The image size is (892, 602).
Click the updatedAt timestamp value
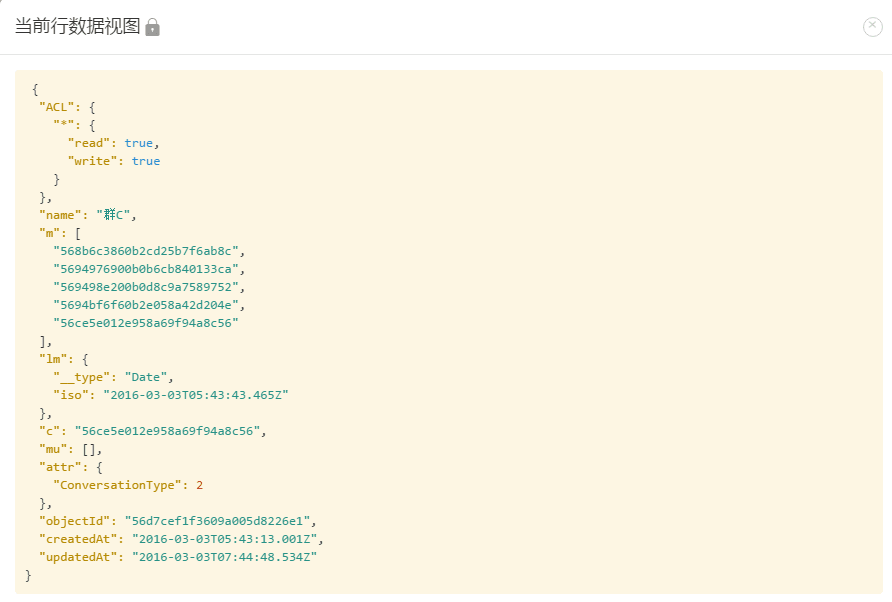[x=225, y=557]
